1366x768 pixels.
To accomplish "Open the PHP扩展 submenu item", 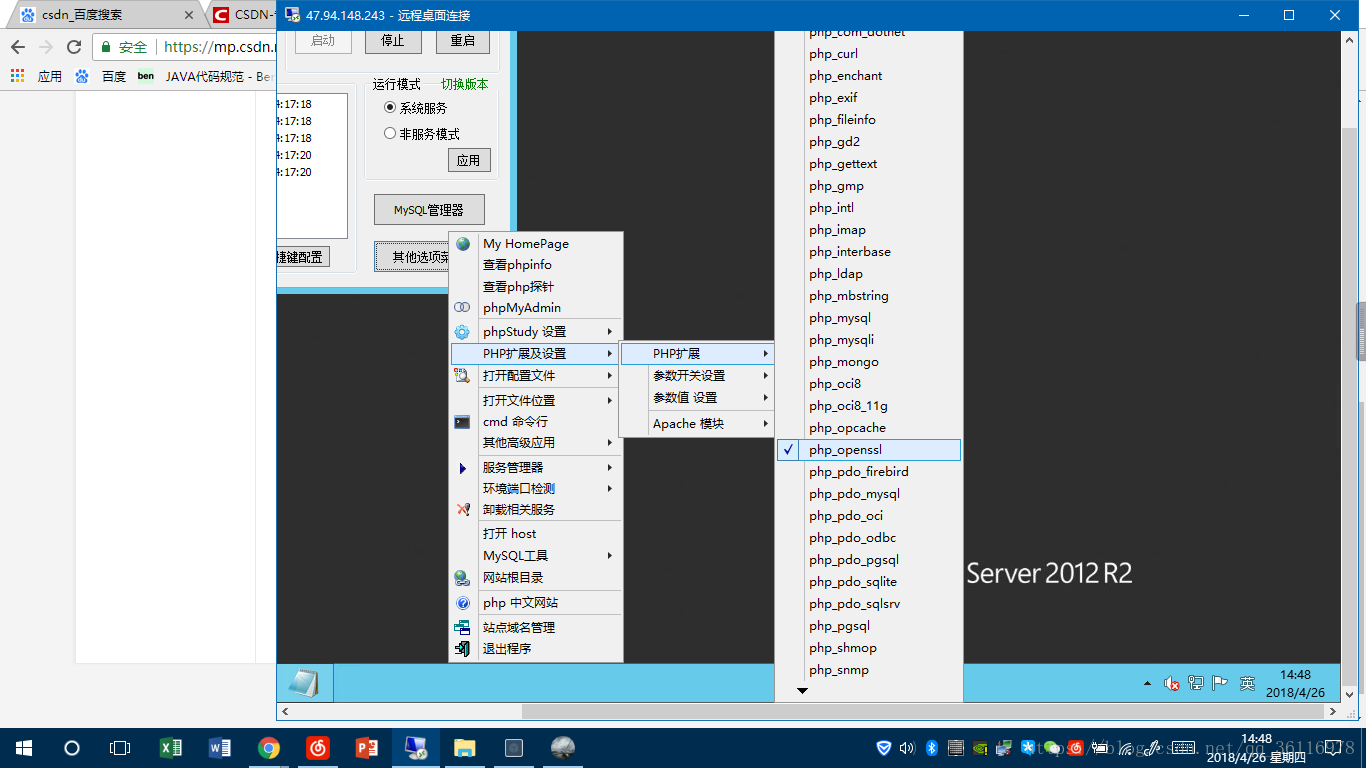I will pyautogui.click(x=697, y=354).
